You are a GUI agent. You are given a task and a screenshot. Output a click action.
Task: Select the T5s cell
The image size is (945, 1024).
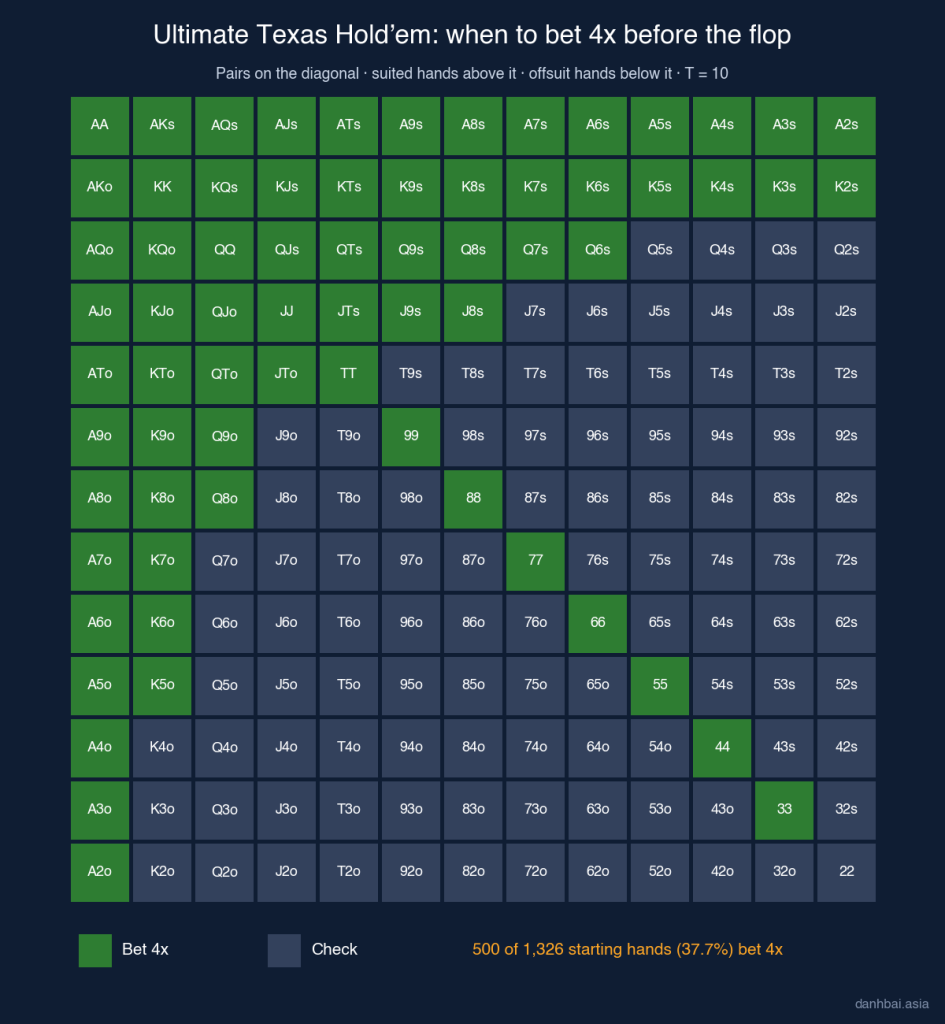pyautogui.click(x=660, y=375)
